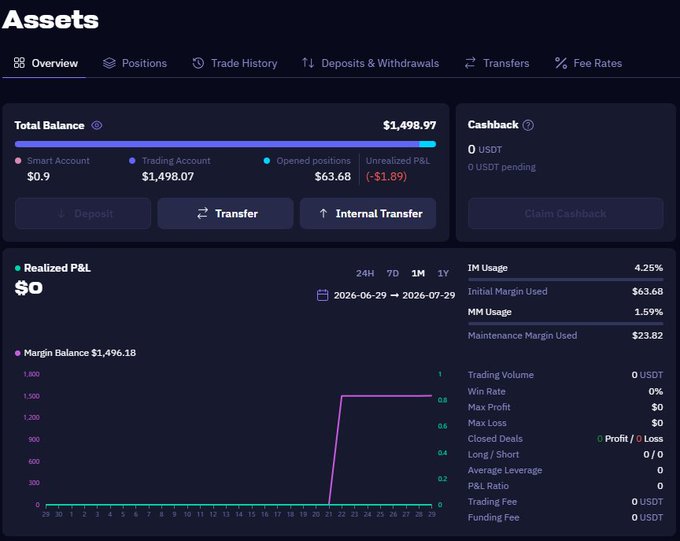Click the Deposit button
680x541 pixels.
[83, 213]
